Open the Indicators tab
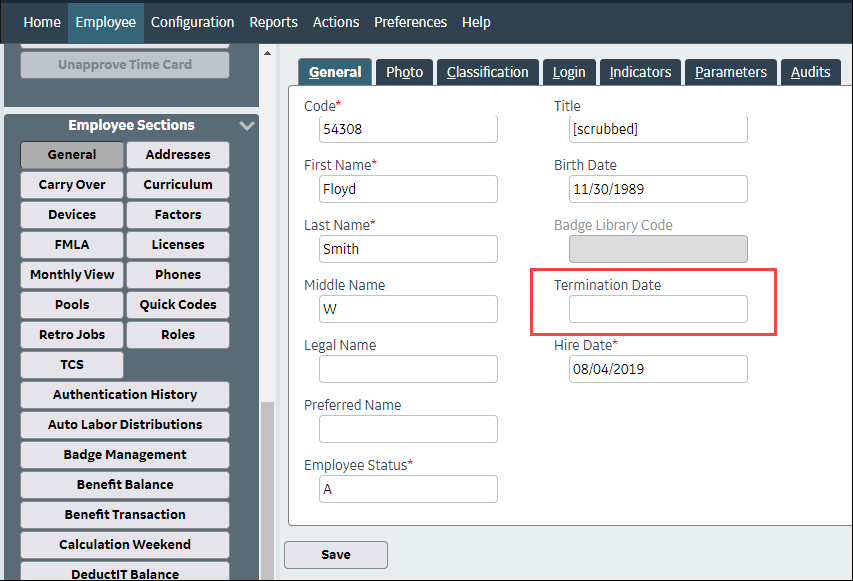 (640, 72)
